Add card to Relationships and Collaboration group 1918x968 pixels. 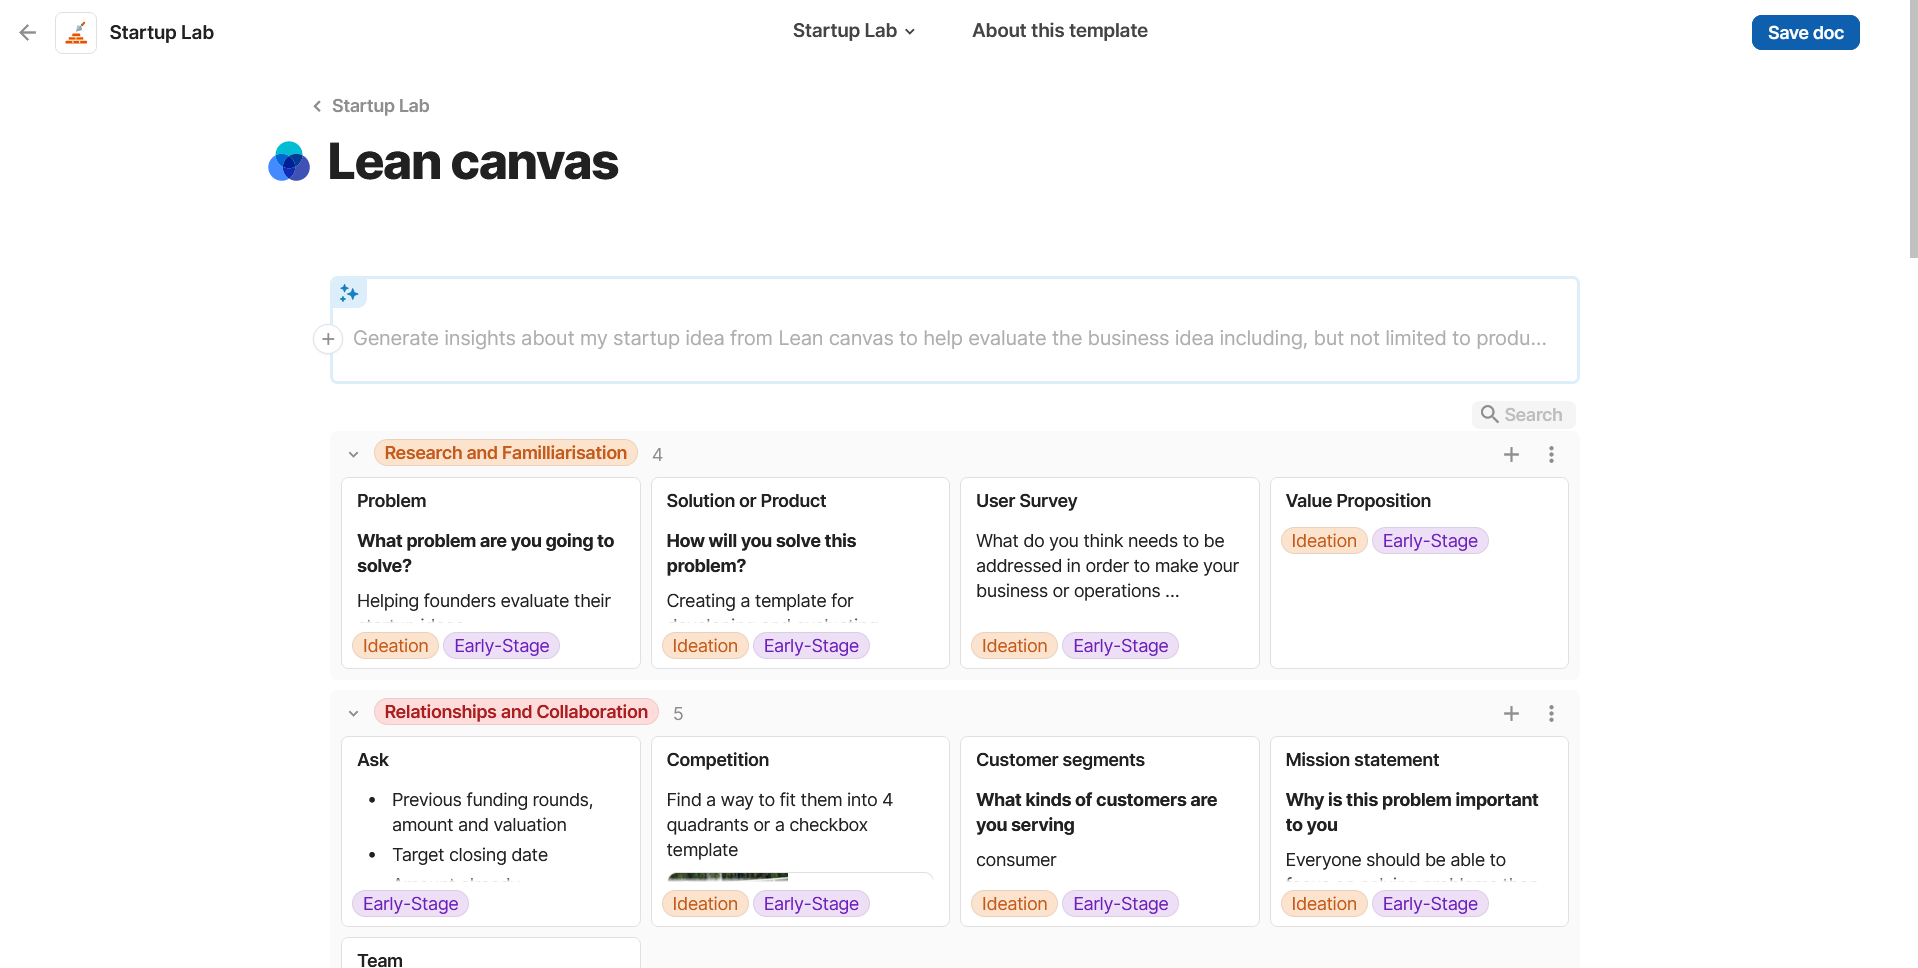(1511, 714)
